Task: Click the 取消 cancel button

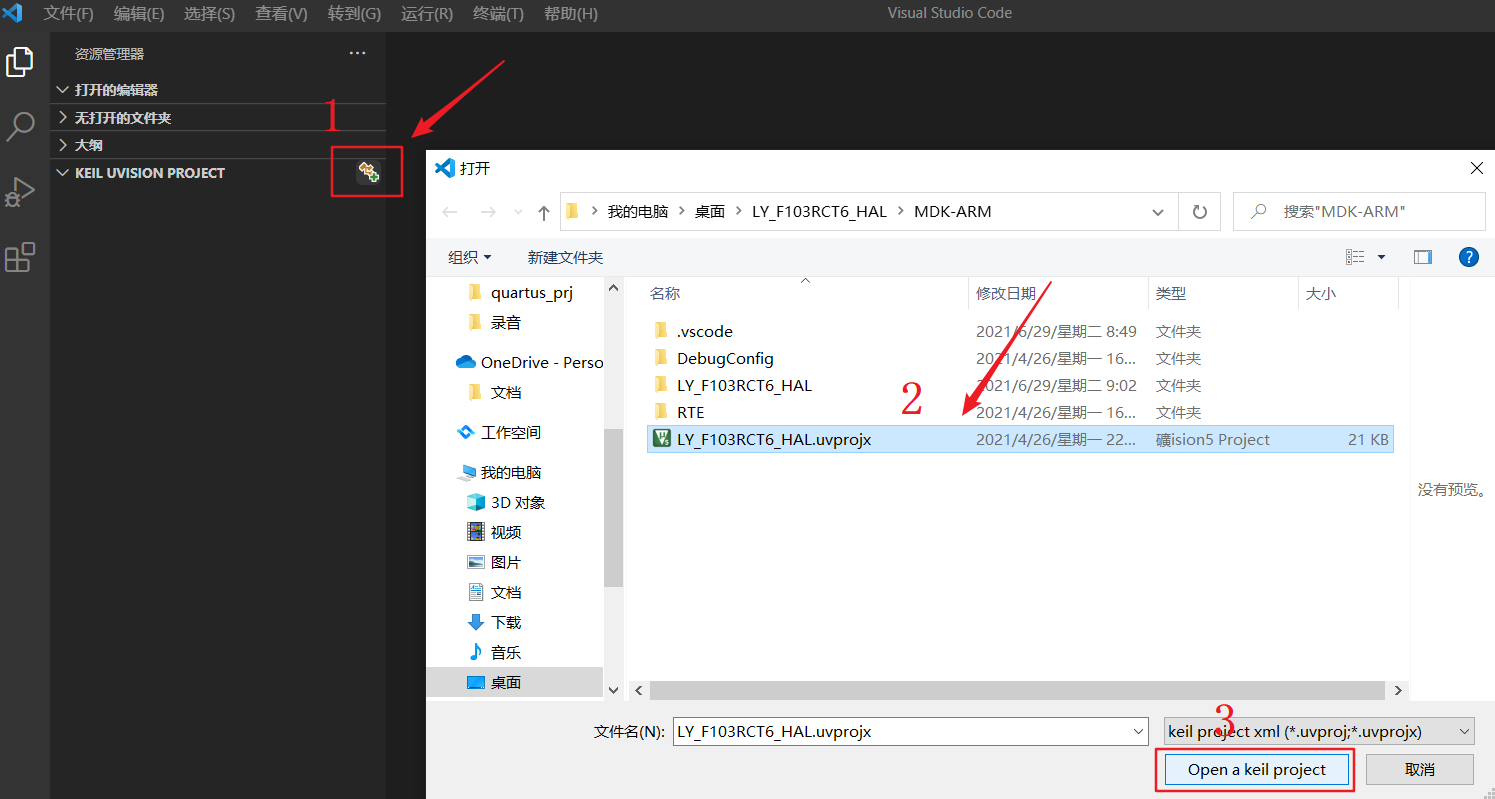Action: pyautogui.click(x=1419, y=769)
